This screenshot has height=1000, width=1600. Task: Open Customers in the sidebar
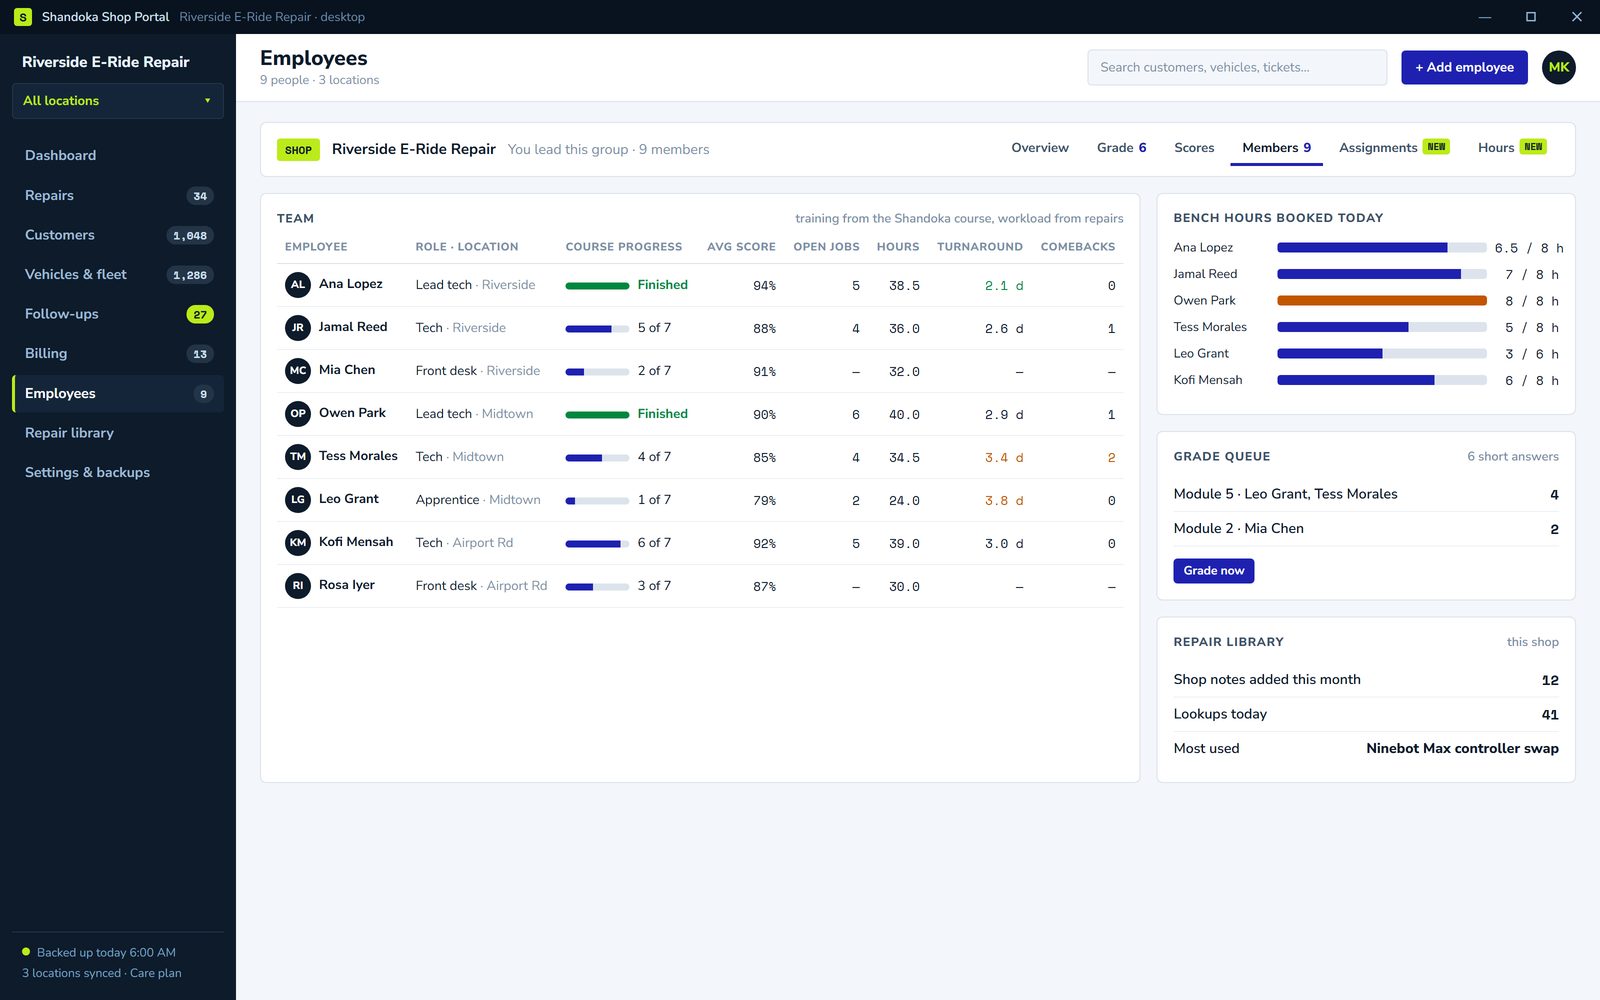pos(118,235)
